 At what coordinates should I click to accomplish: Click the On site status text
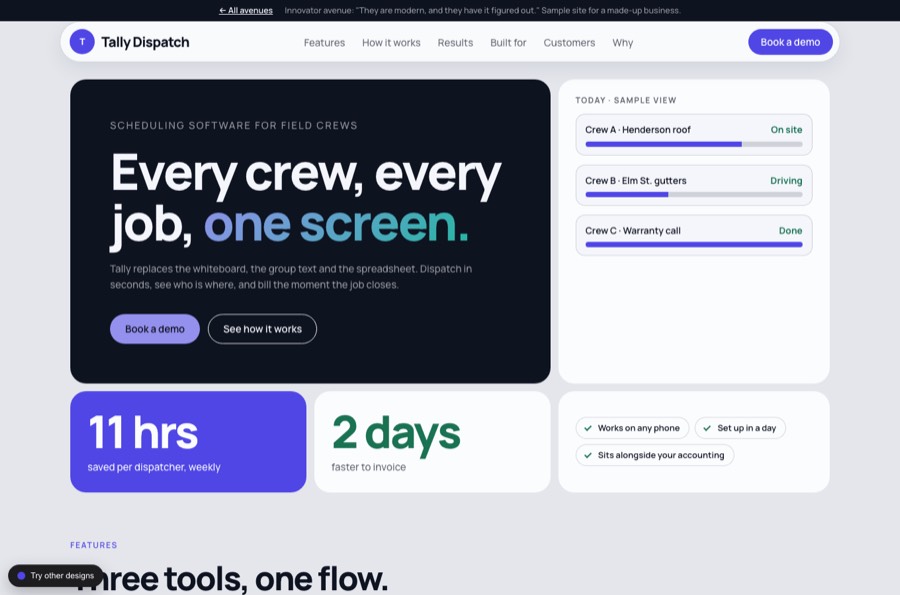click(786, 130)
